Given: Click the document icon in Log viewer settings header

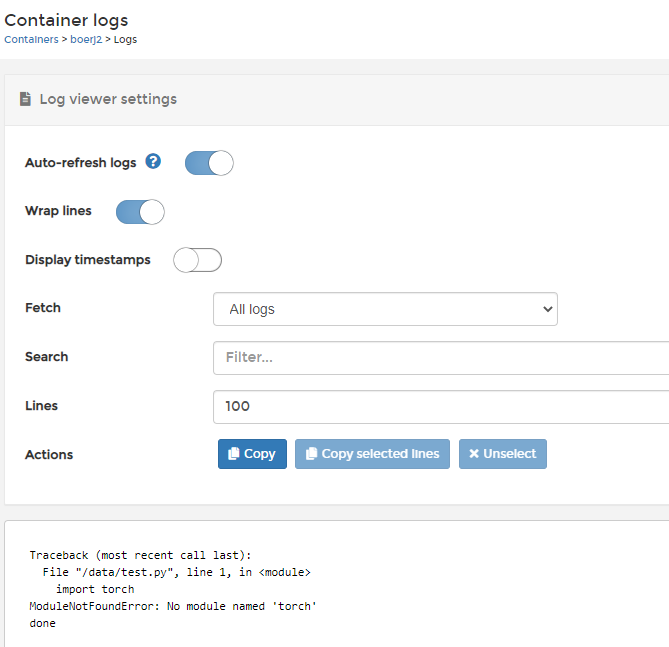Looking at the screenshot, I should [x=25, y=99].
